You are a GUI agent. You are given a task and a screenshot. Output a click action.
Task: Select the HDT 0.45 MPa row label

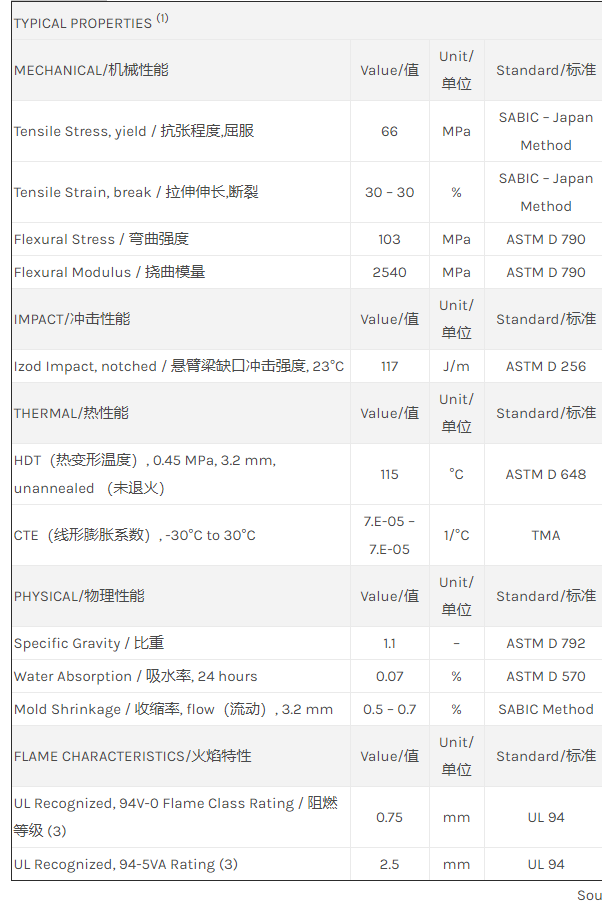coord(145,474)
